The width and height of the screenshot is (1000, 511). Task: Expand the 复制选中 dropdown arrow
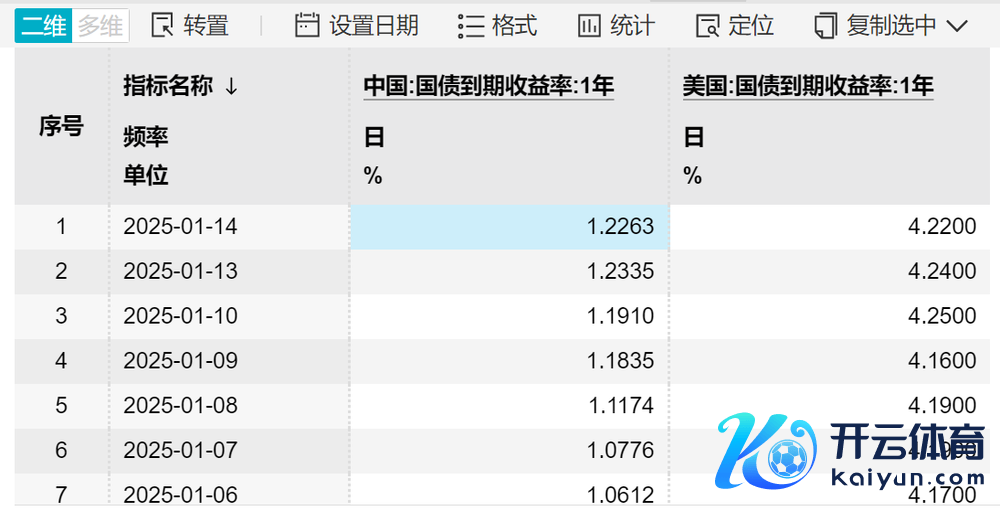click(x=956, y=25)
